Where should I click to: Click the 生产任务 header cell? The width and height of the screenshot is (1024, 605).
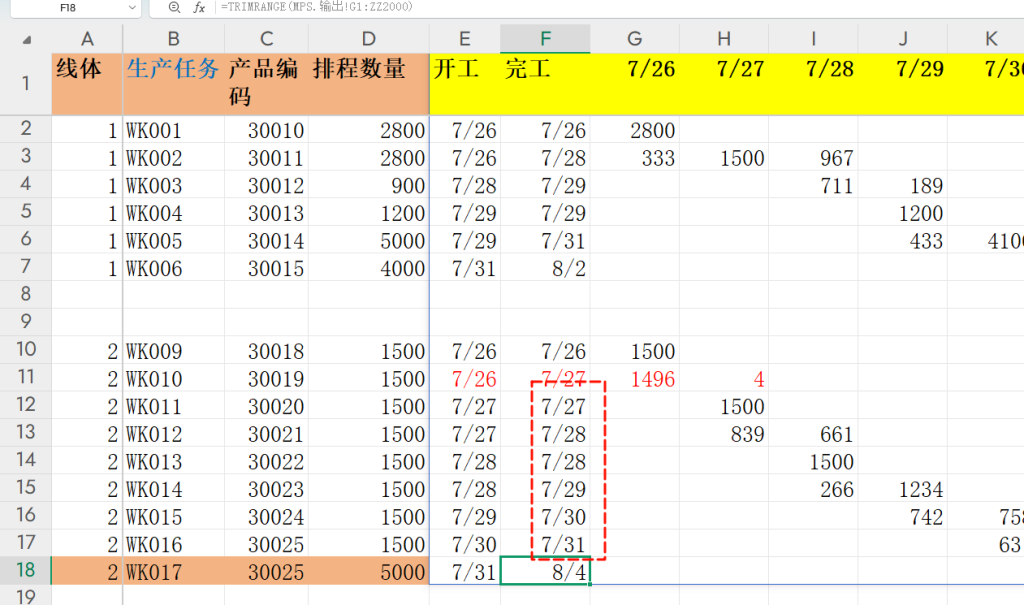173,84
